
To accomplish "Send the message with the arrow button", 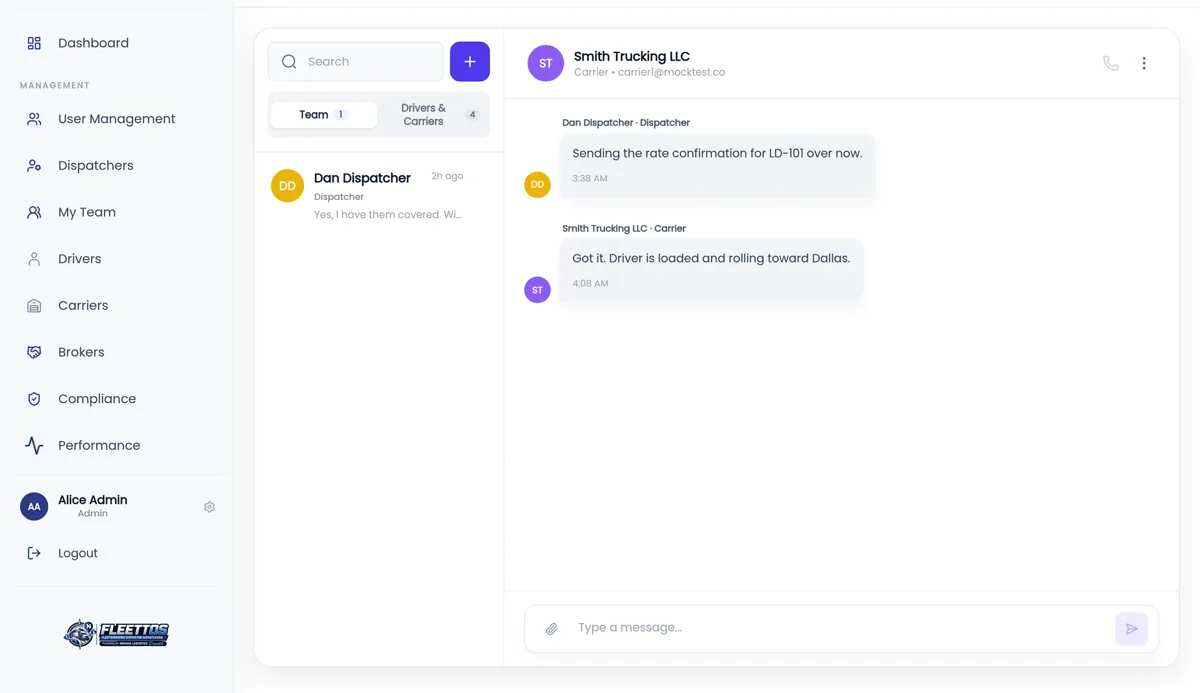I will [1131, 629].
